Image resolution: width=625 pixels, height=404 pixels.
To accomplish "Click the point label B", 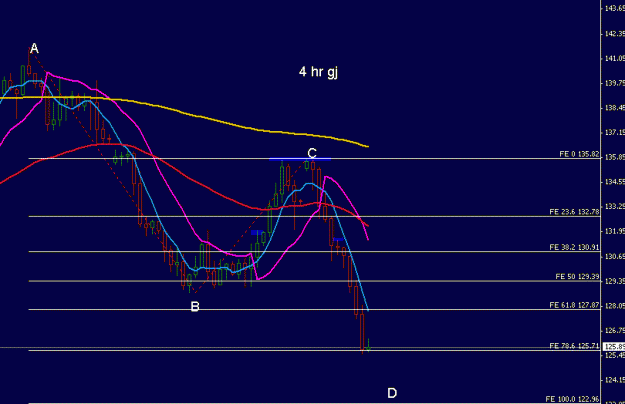I will [x=195, y=306].
